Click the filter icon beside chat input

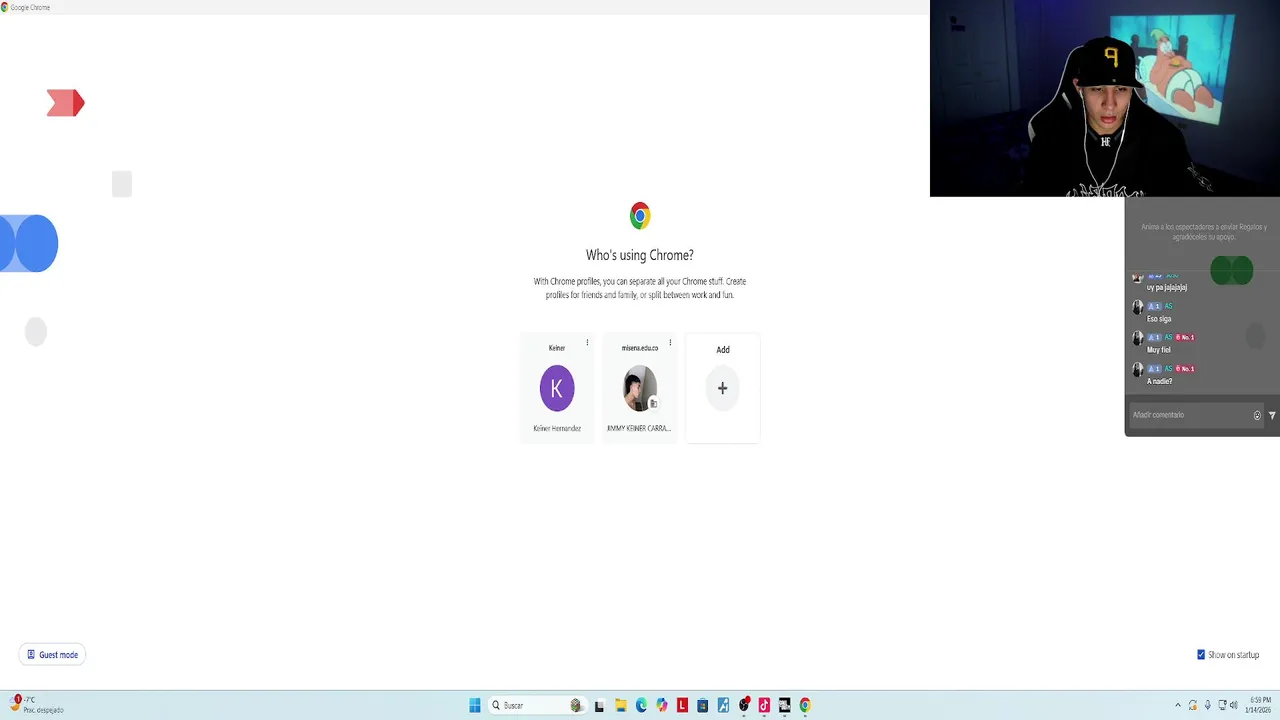point(1272,415)
